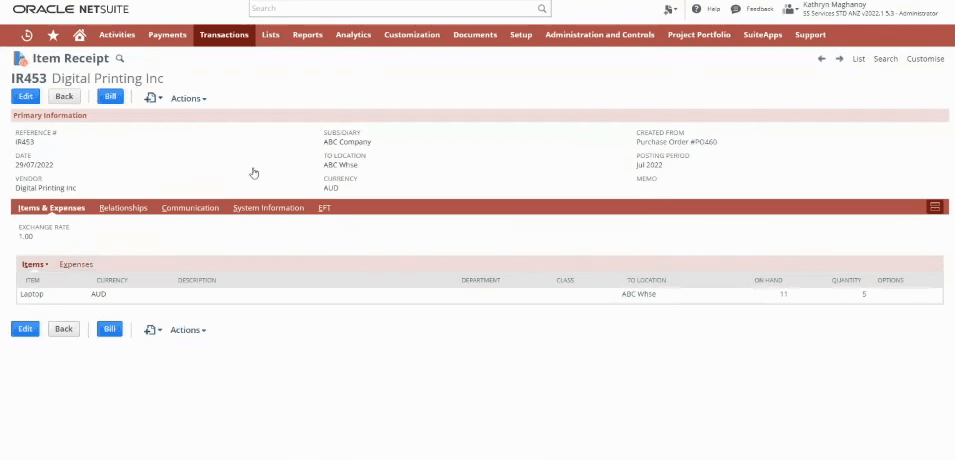Open the List link

coord(858,59)
